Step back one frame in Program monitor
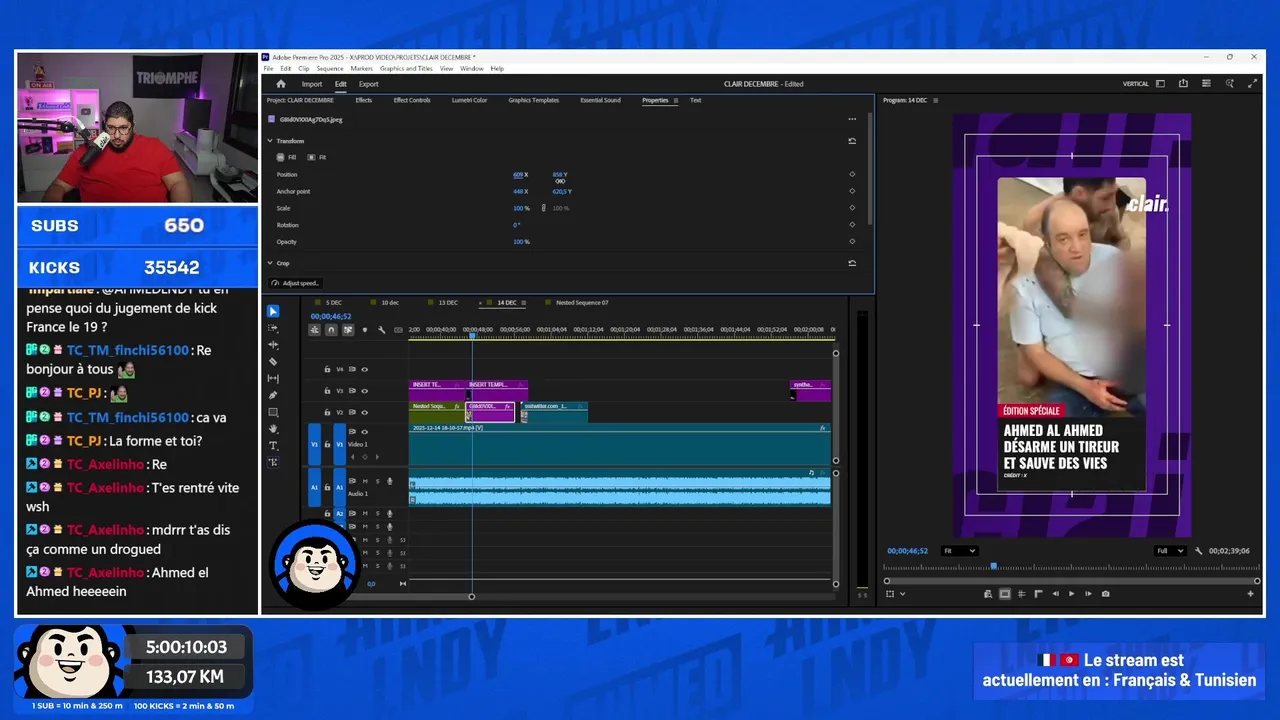This screenshot has width=1280, height=720. pos(1055,594)
